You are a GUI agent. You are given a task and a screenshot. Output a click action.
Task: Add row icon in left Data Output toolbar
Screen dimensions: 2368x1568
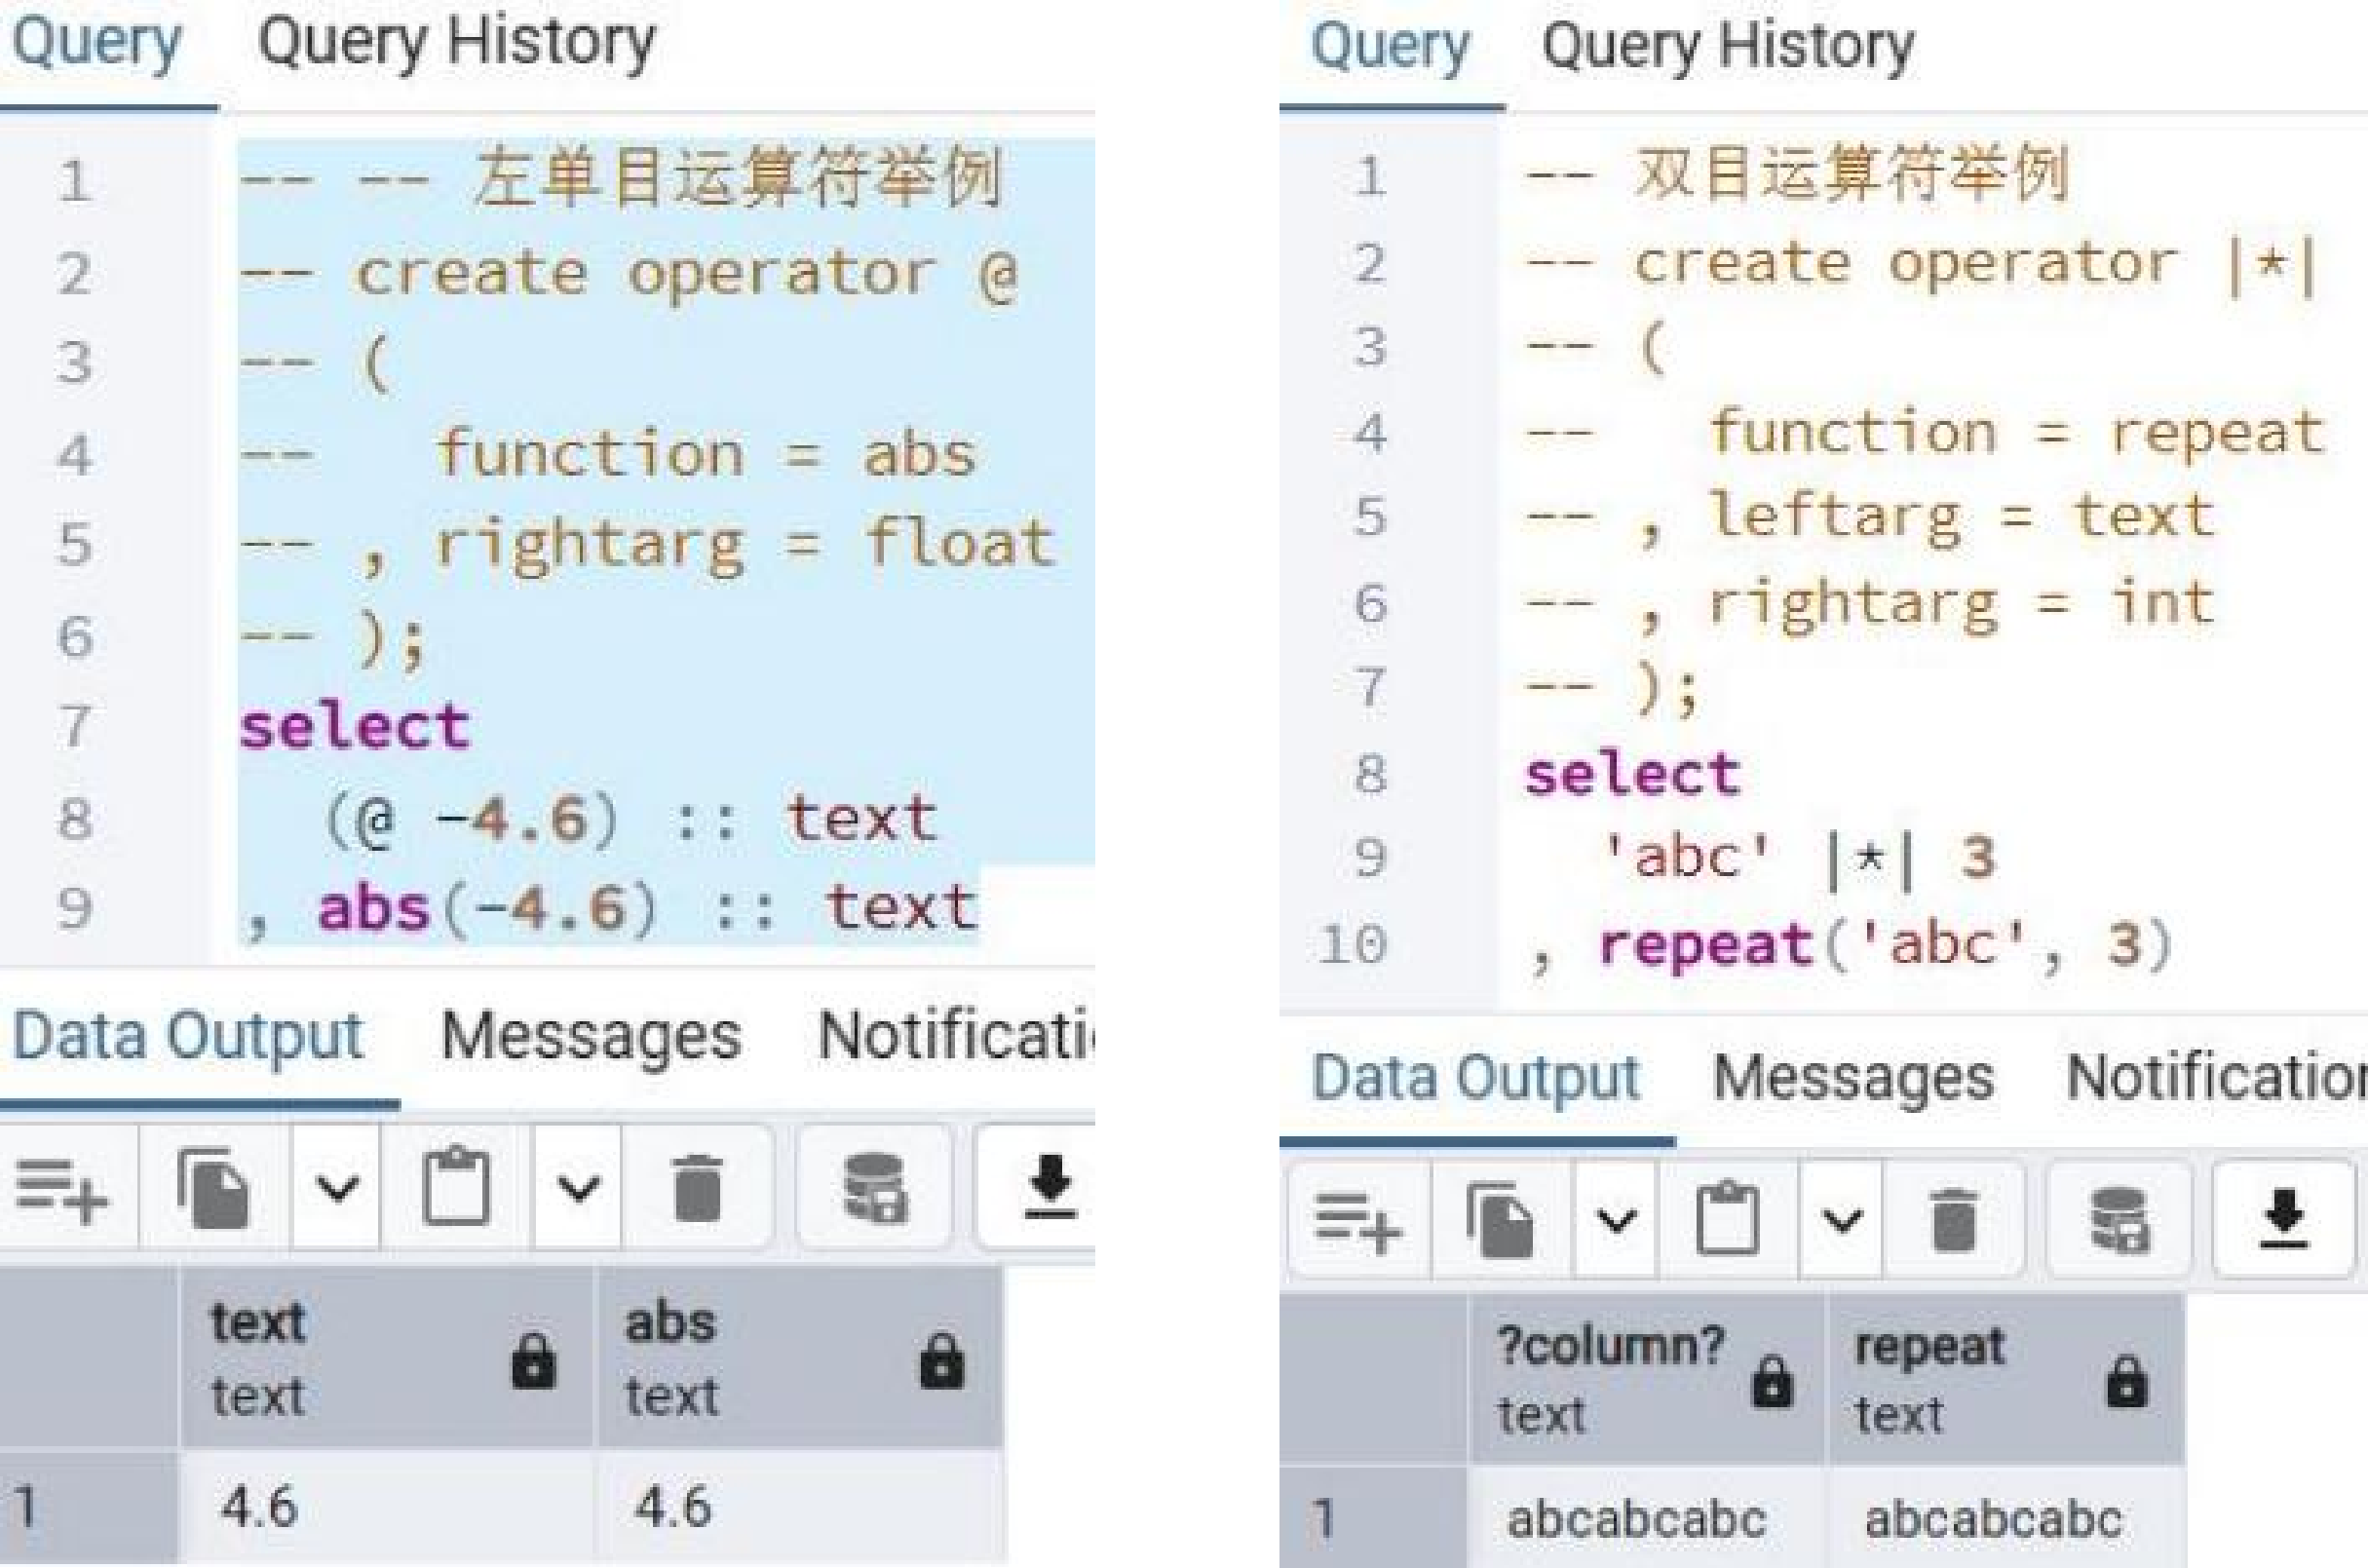coord(62,1190)
